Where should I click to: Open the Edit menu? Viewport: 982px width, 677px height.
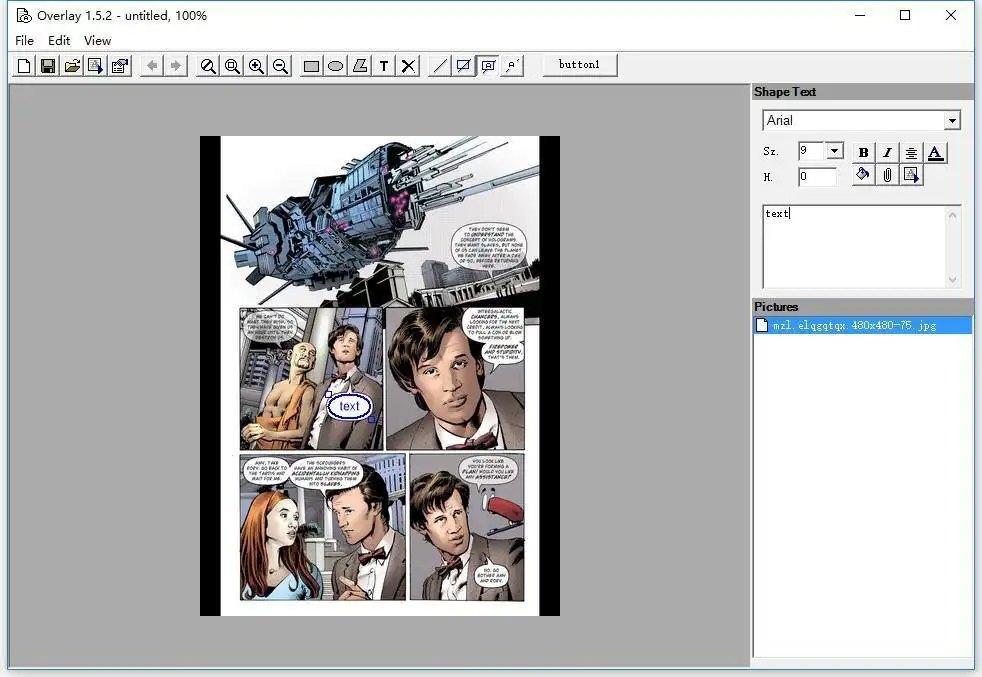59,41
